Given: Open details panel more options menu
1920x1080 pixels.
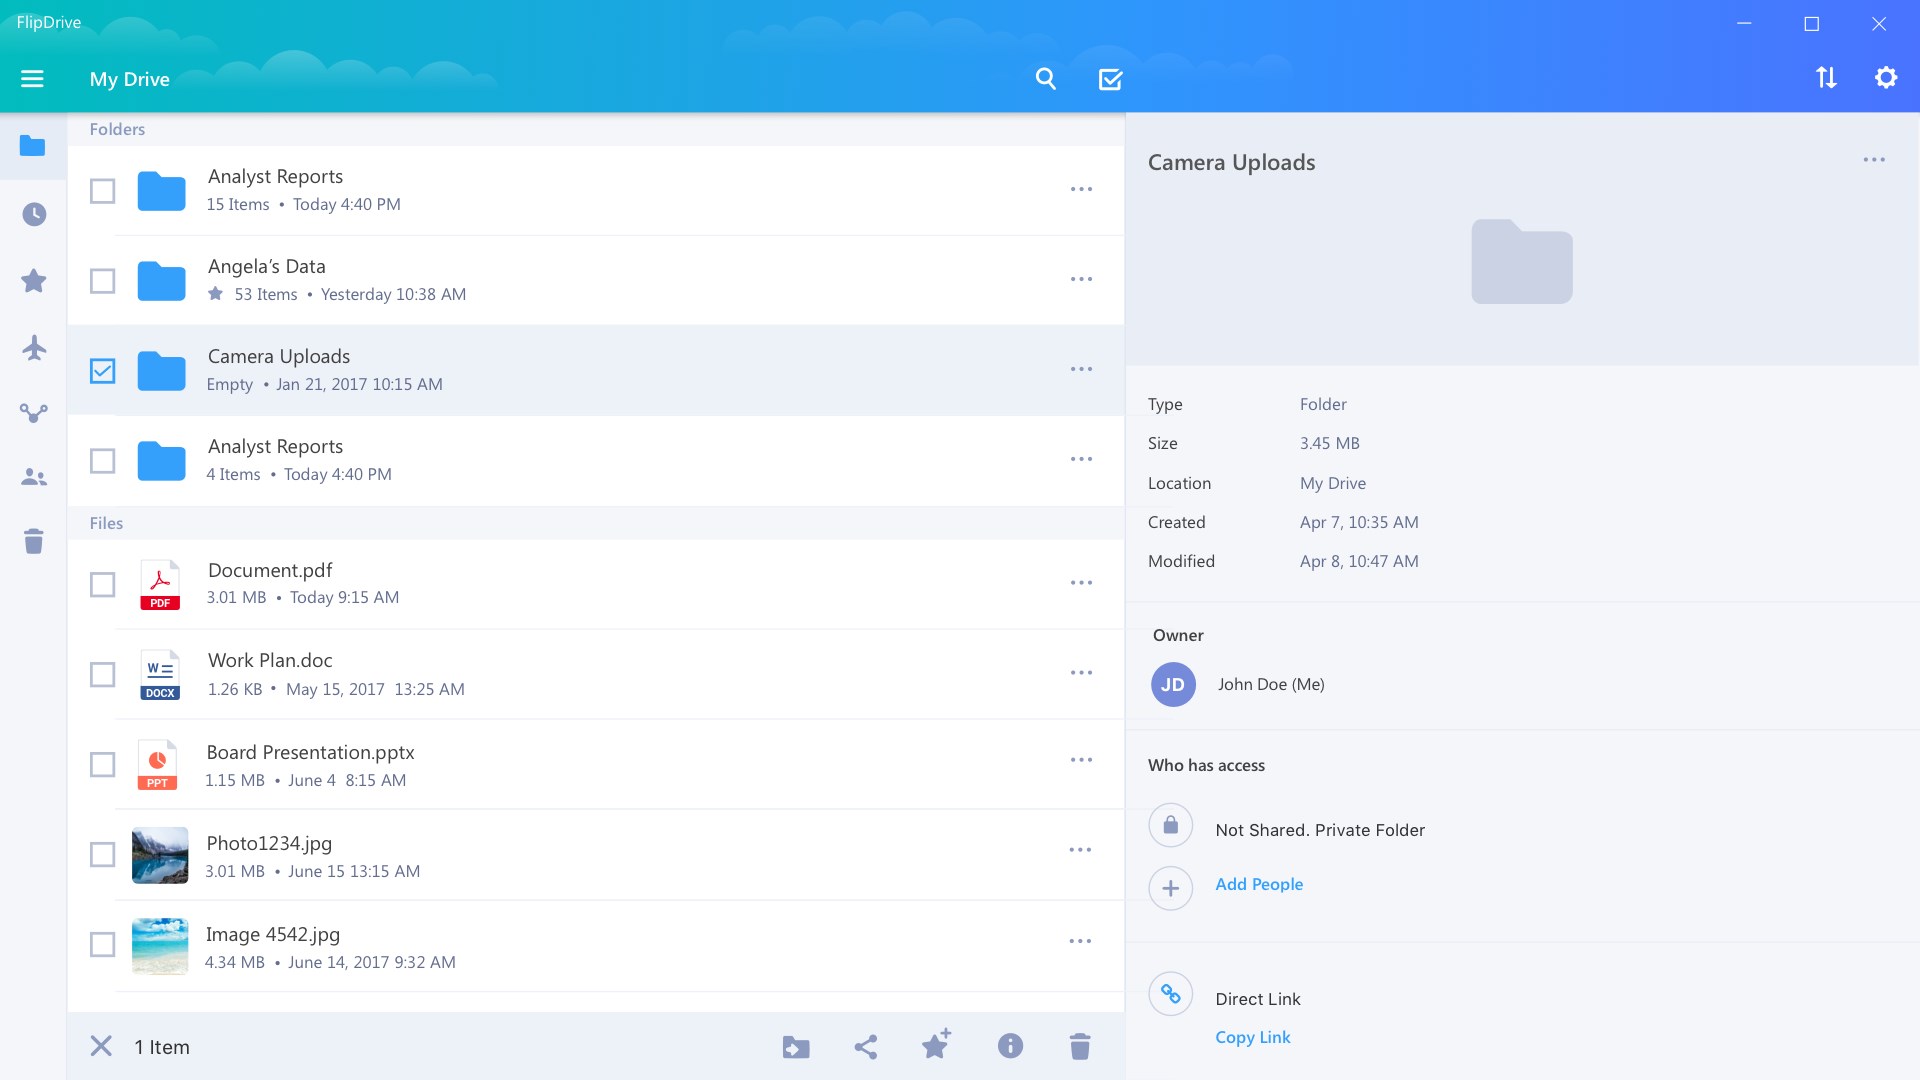Looking at the screenshot, I should (x=1874, y=160).
